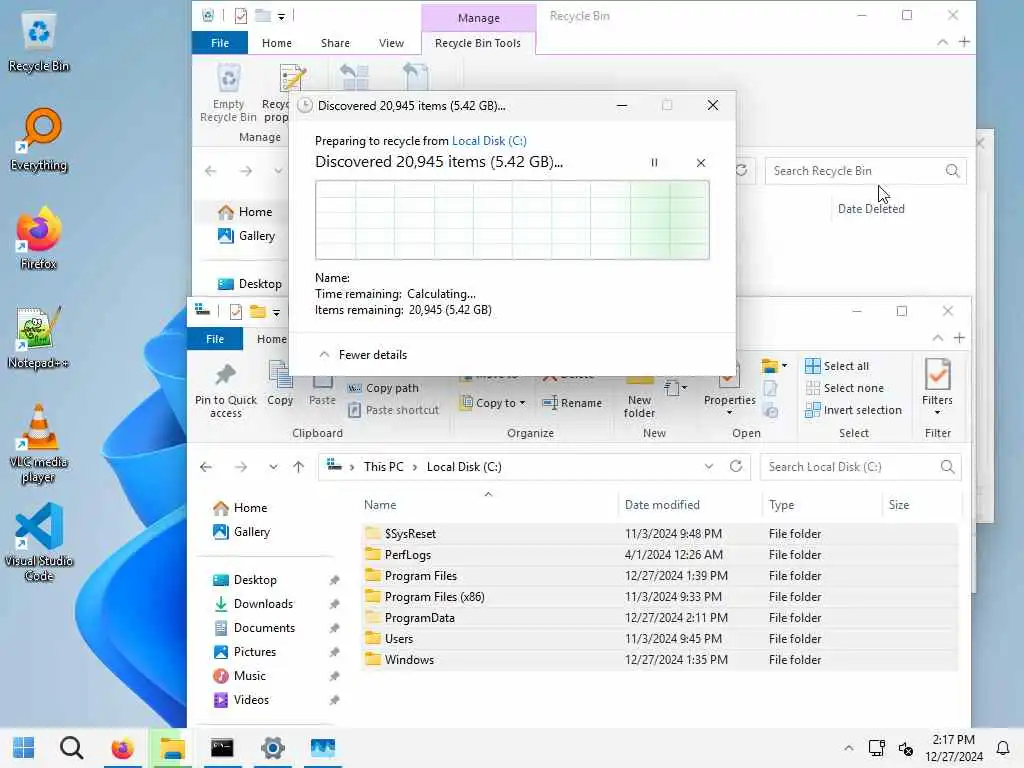Pause the recycle operation in the dialog

(654, 163)
